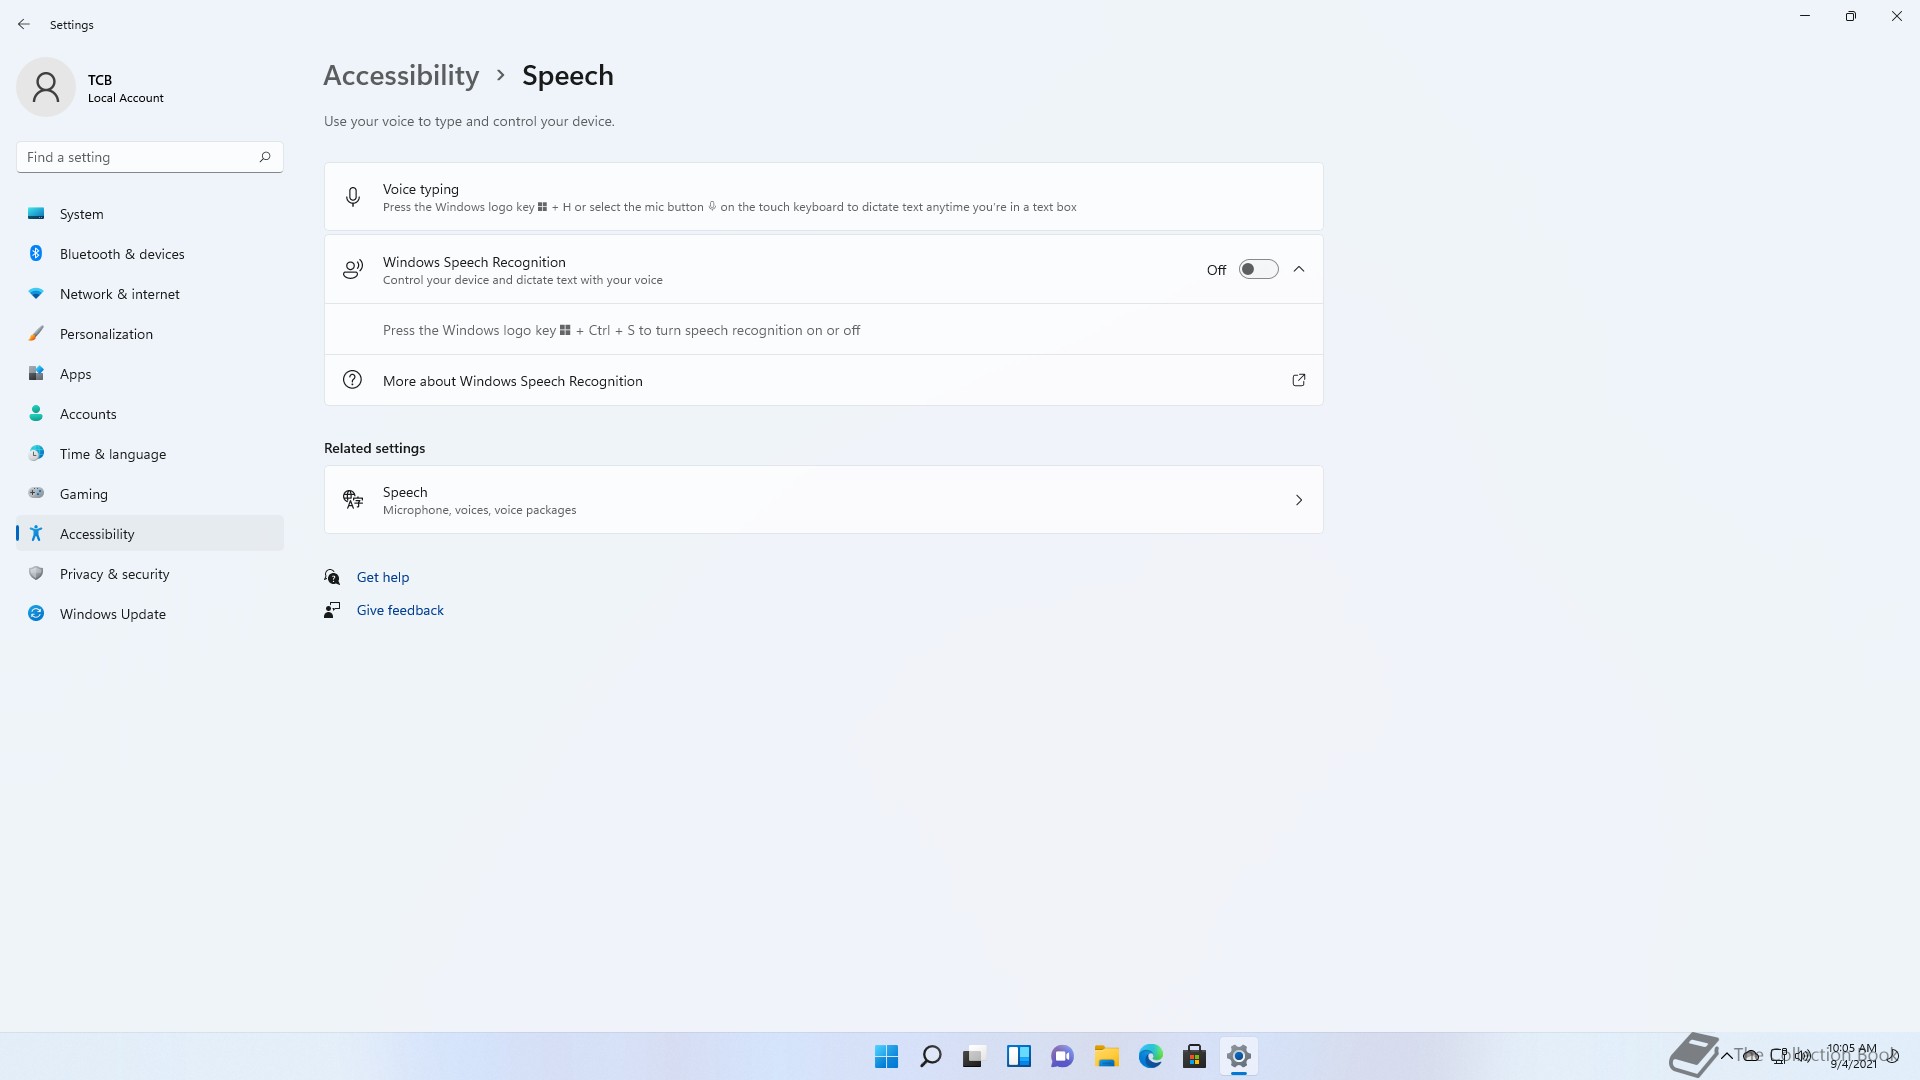1920x1080 pixels.
Task: Select Privacy & security in sidebar
Action: 150,574
